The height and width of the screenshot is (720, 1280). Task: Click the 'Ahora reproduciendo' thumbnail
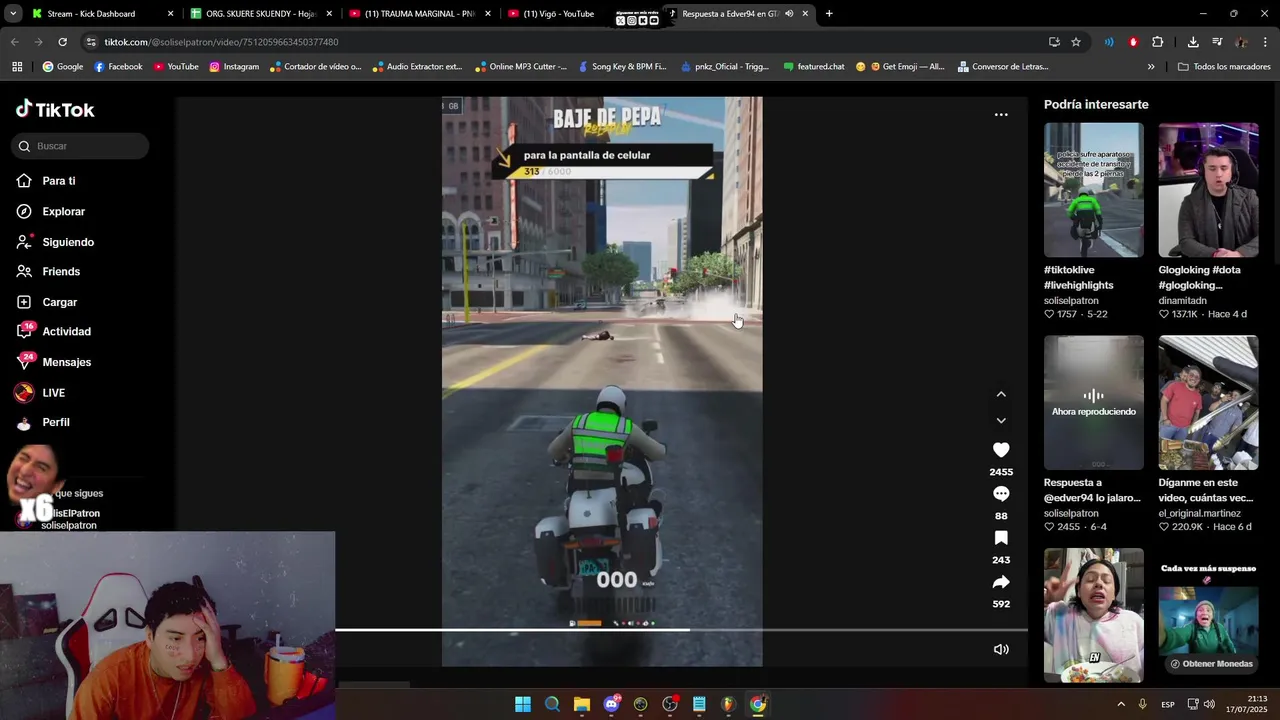pyautogui.click(x=1094, y=403)
